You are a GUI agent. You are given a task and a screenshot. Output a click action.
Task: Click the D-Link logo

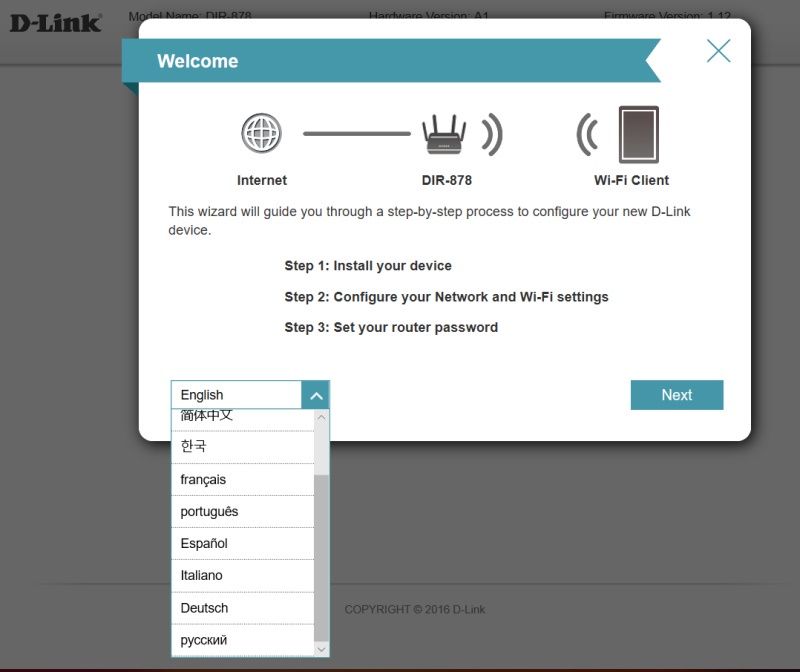point(56,23)
